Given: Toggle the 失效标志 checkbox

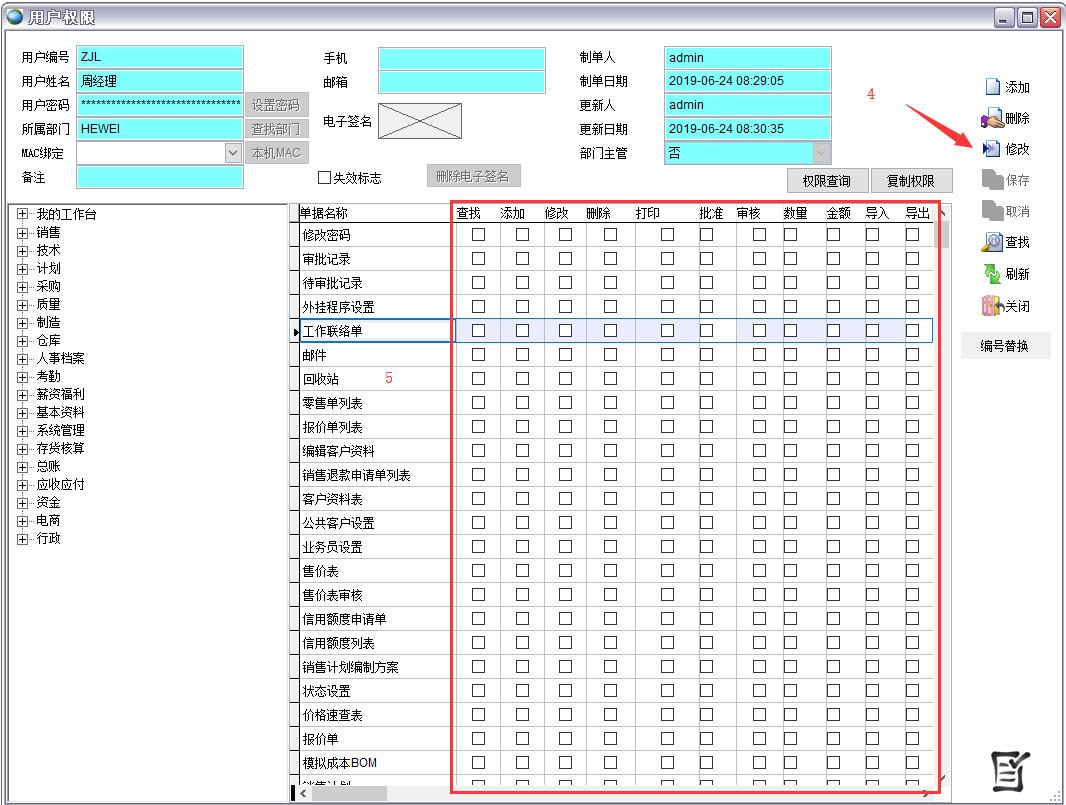Looking at the screenshot, I should (x=324, y=178).
